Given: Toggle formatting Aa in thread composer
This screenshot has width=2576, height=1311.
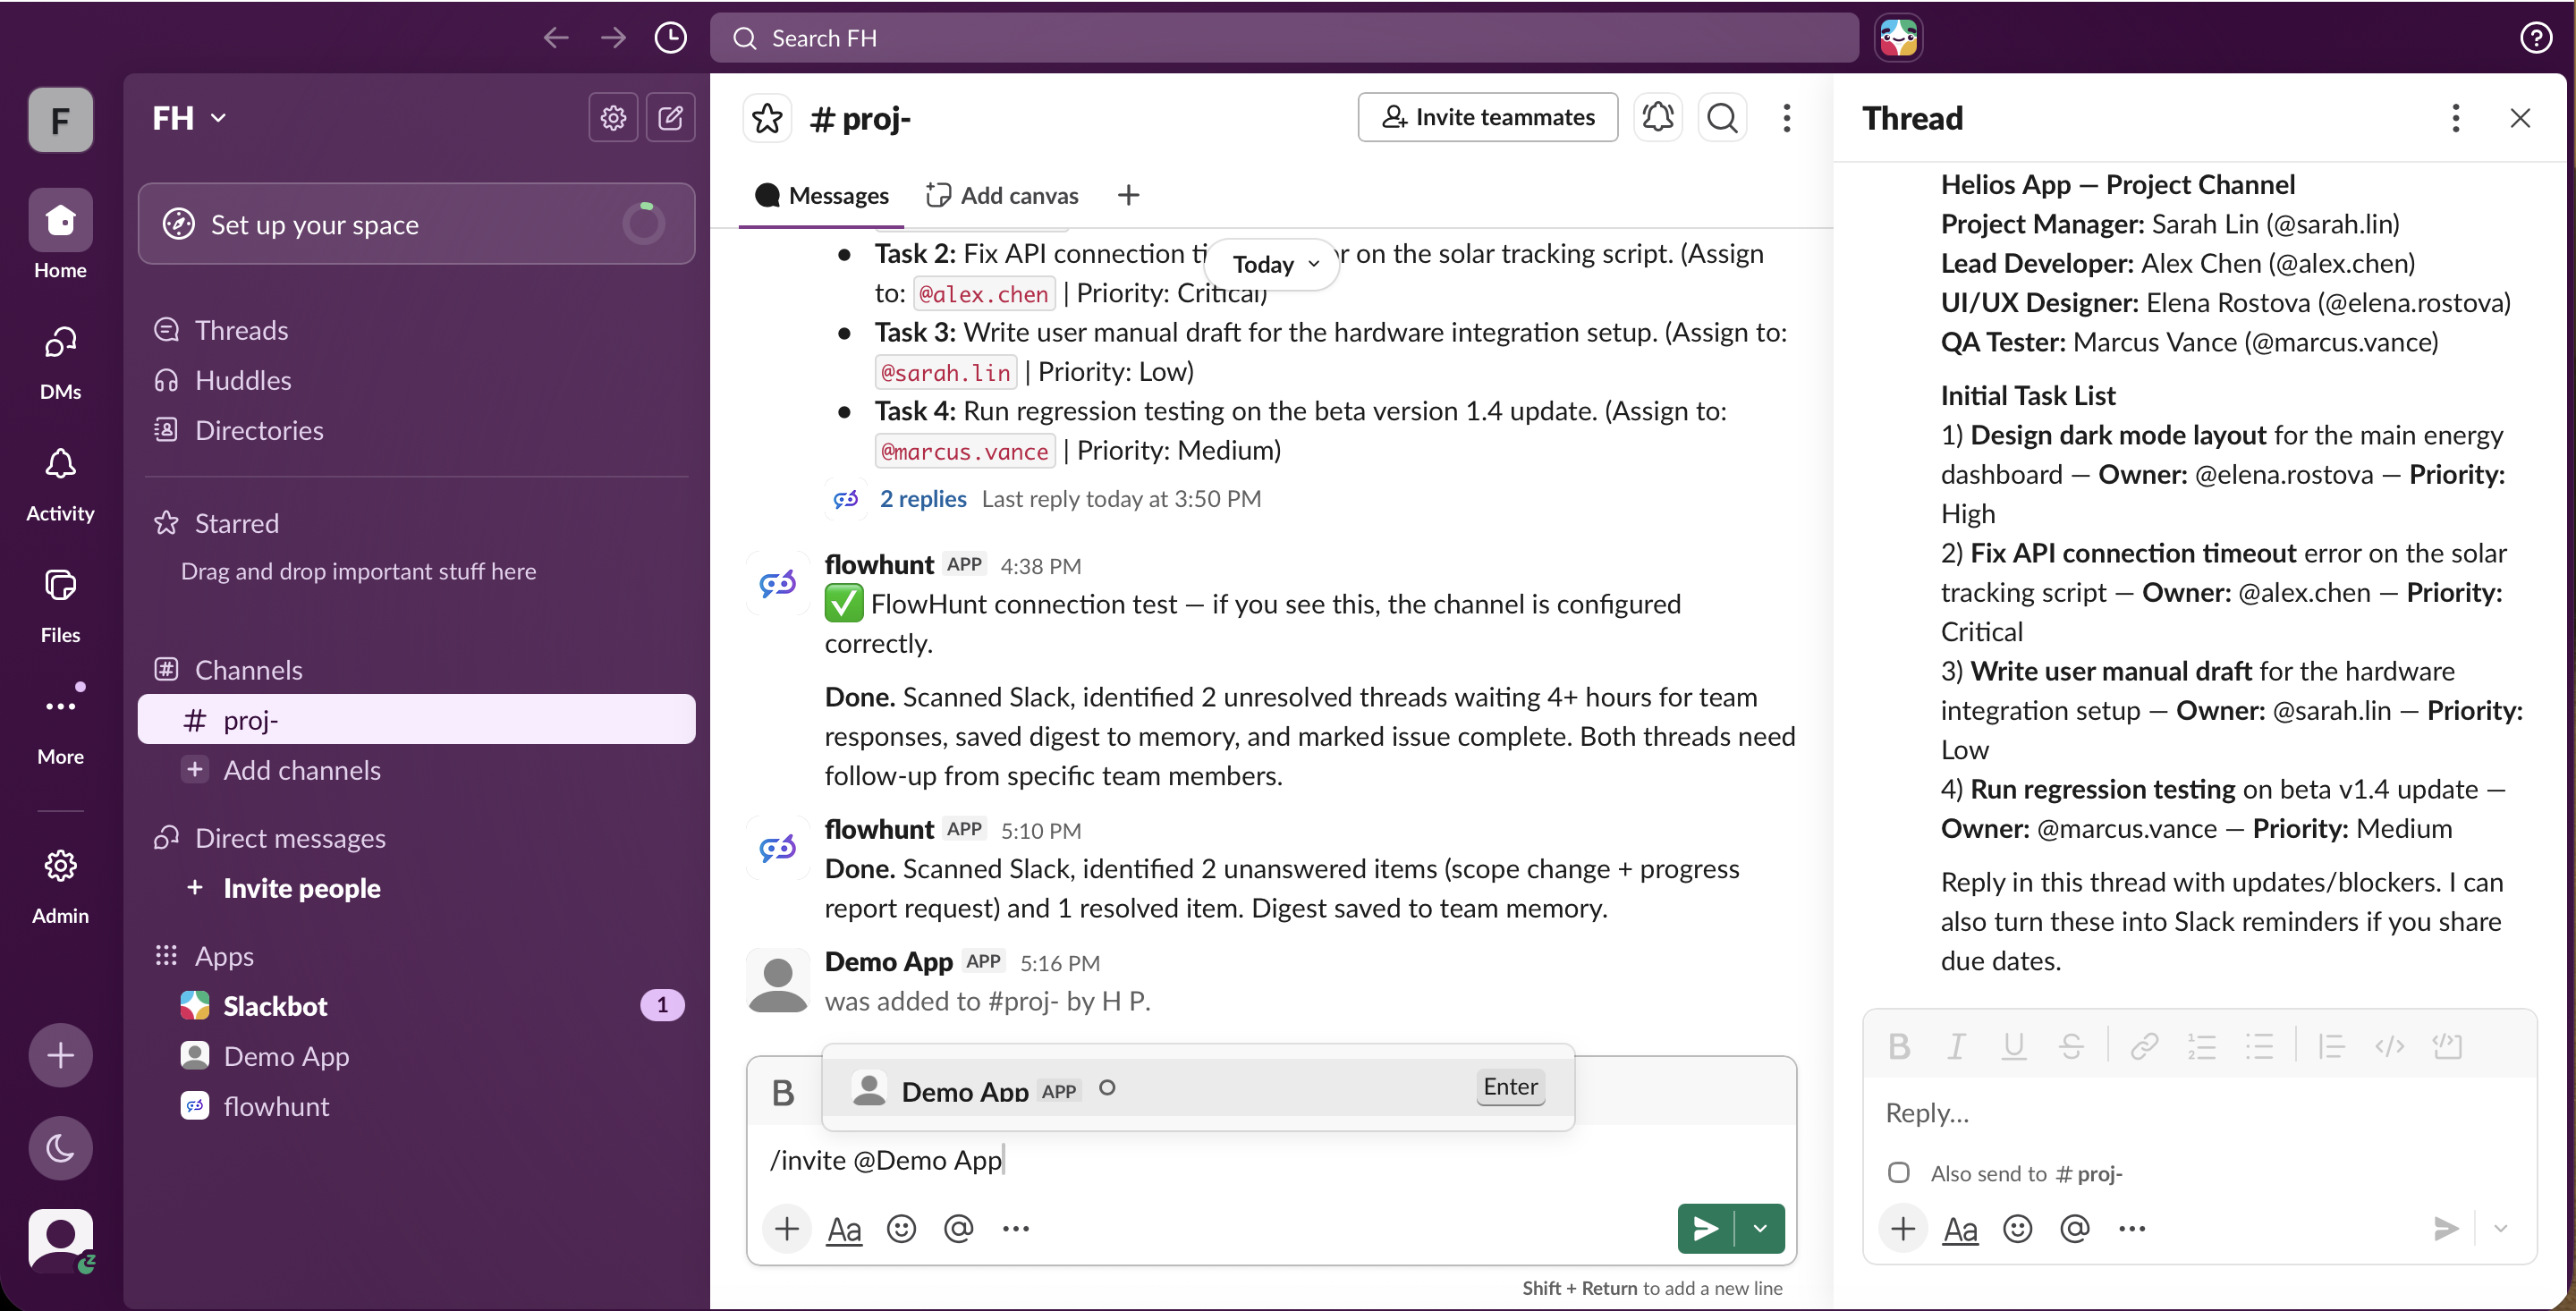Looking at the screenshot, I should (x=1960, y=1228).
